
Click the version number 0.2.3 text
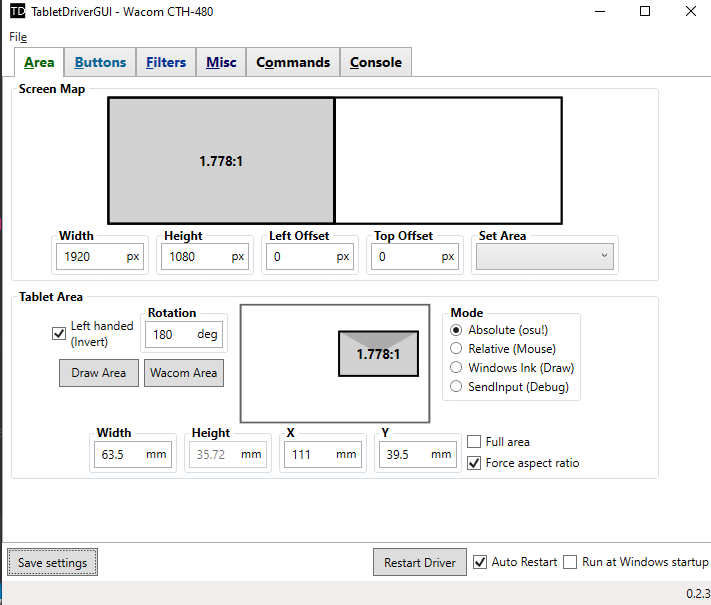[698, 593]
